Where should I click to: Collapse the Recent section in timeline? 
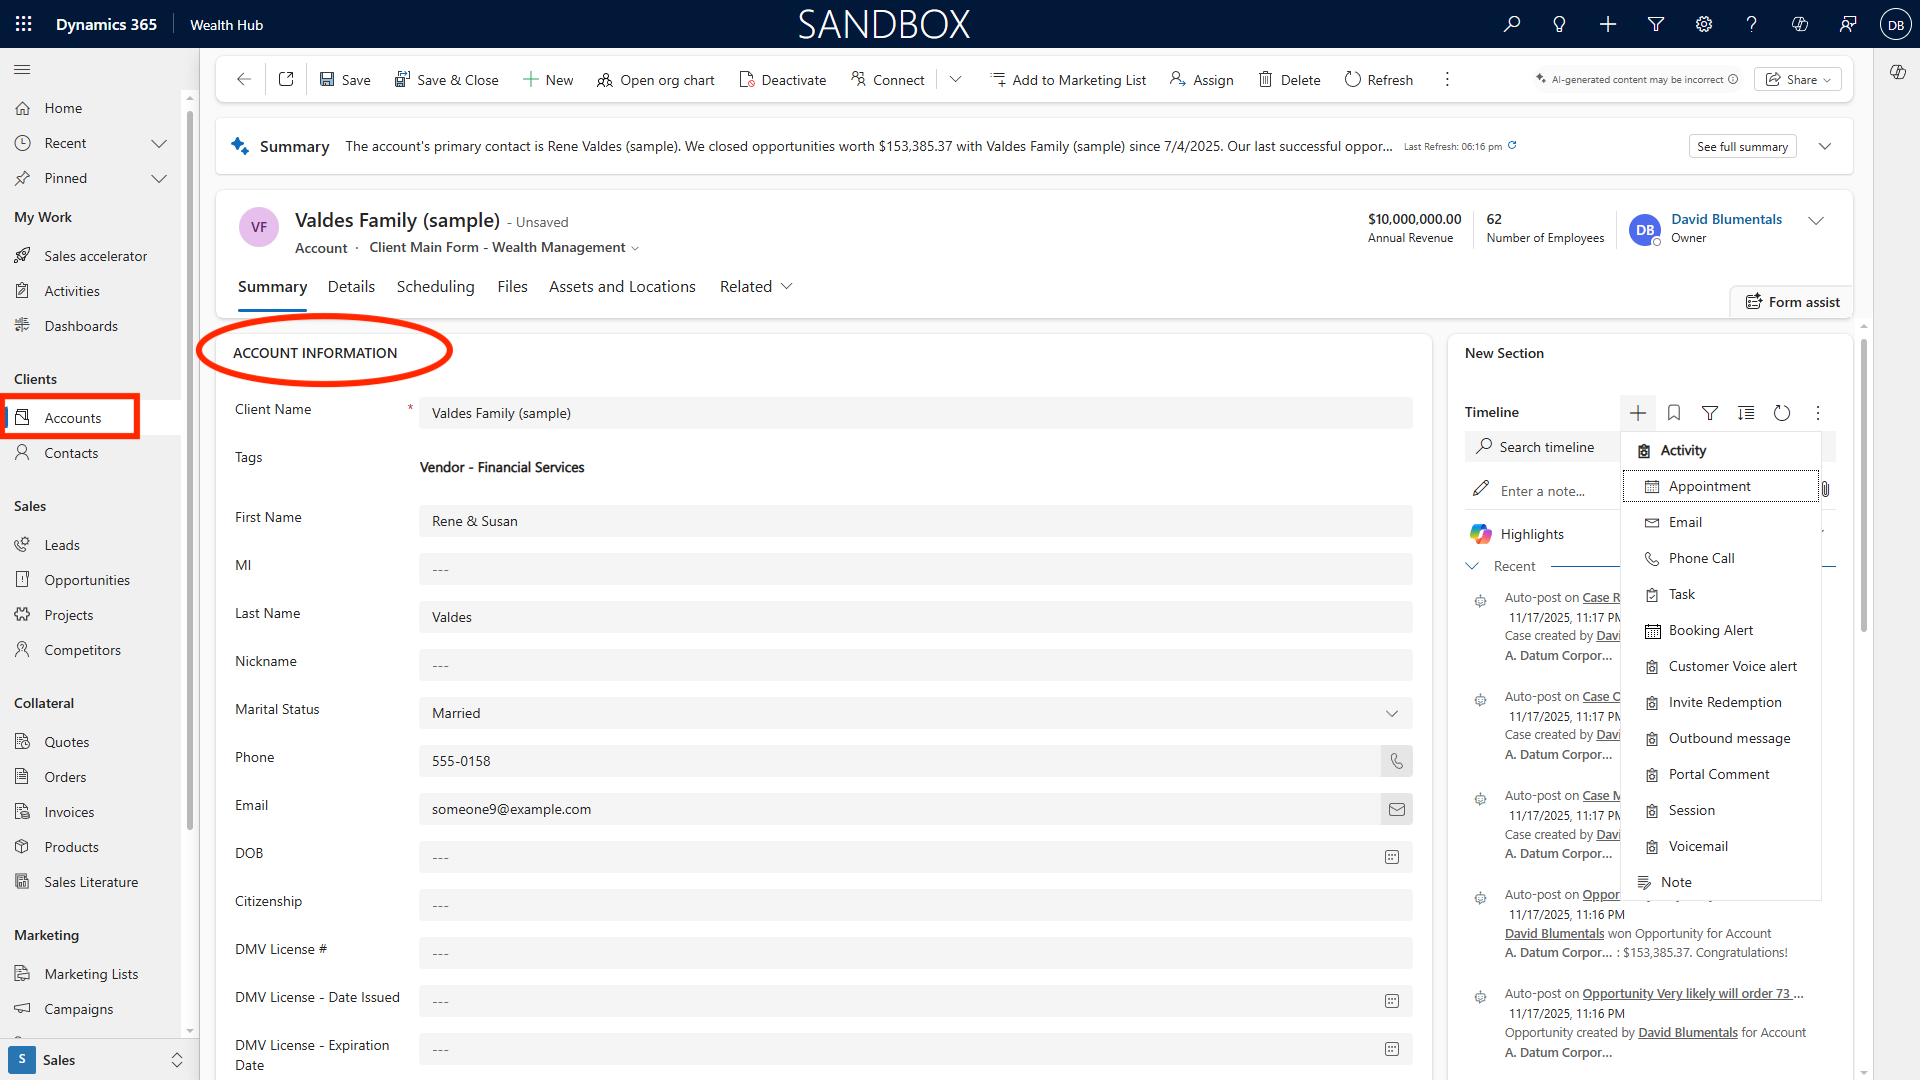(x=1472, y=566)
